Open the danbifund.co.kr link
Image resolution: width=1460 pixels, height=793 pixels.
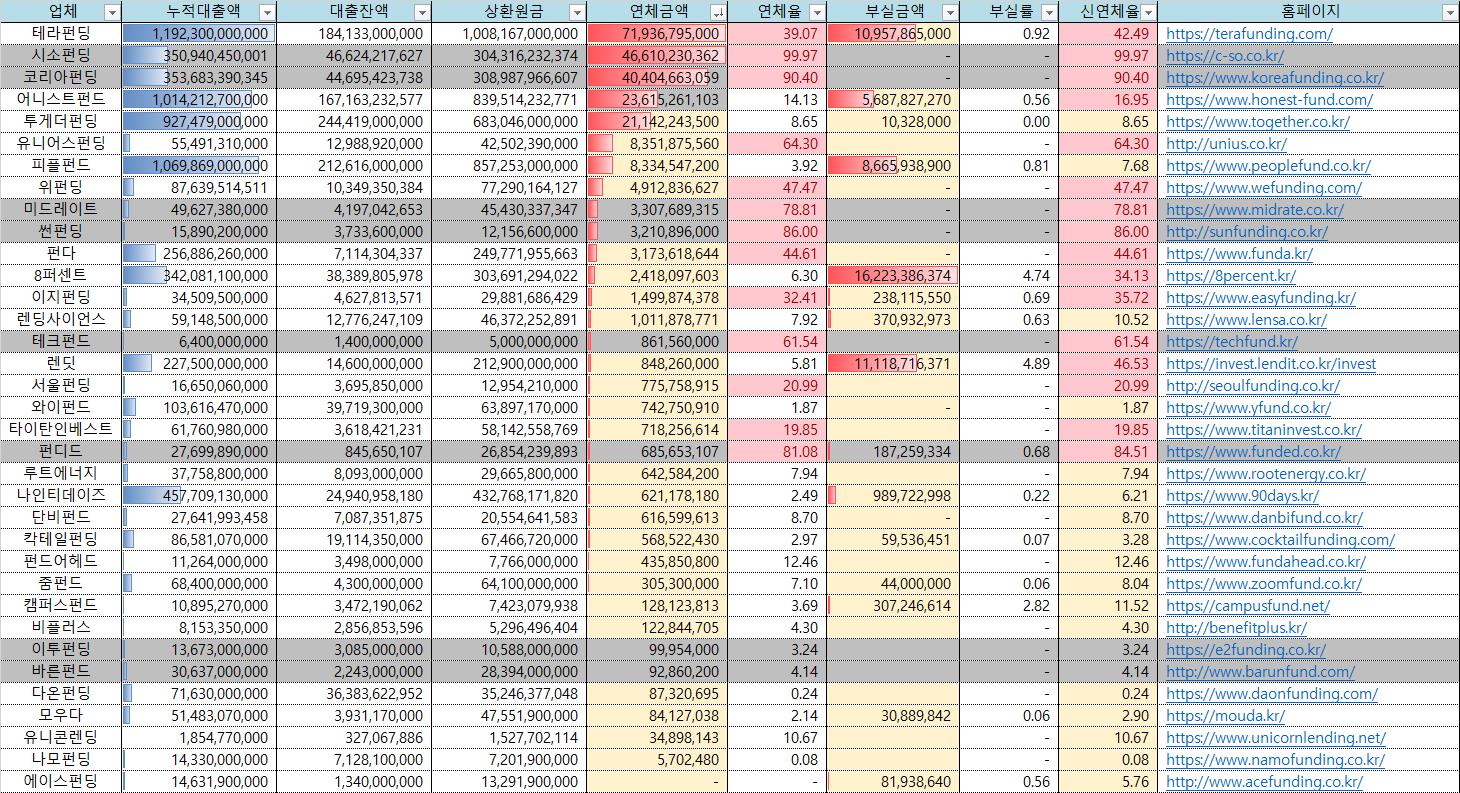pos(1264,518)
